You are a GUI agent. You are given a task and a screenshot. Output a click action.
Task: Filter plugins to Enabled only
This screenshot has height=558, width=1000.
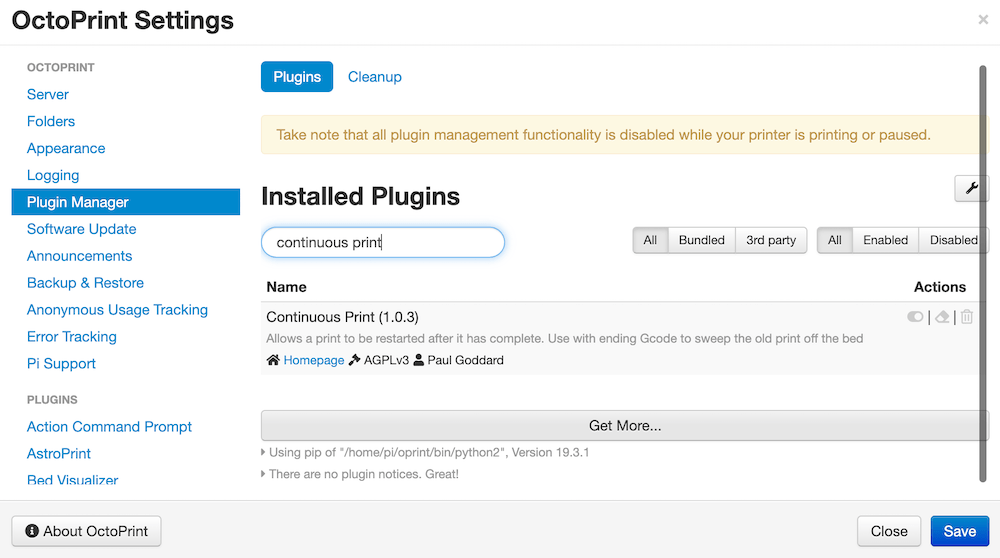point(885,240)
